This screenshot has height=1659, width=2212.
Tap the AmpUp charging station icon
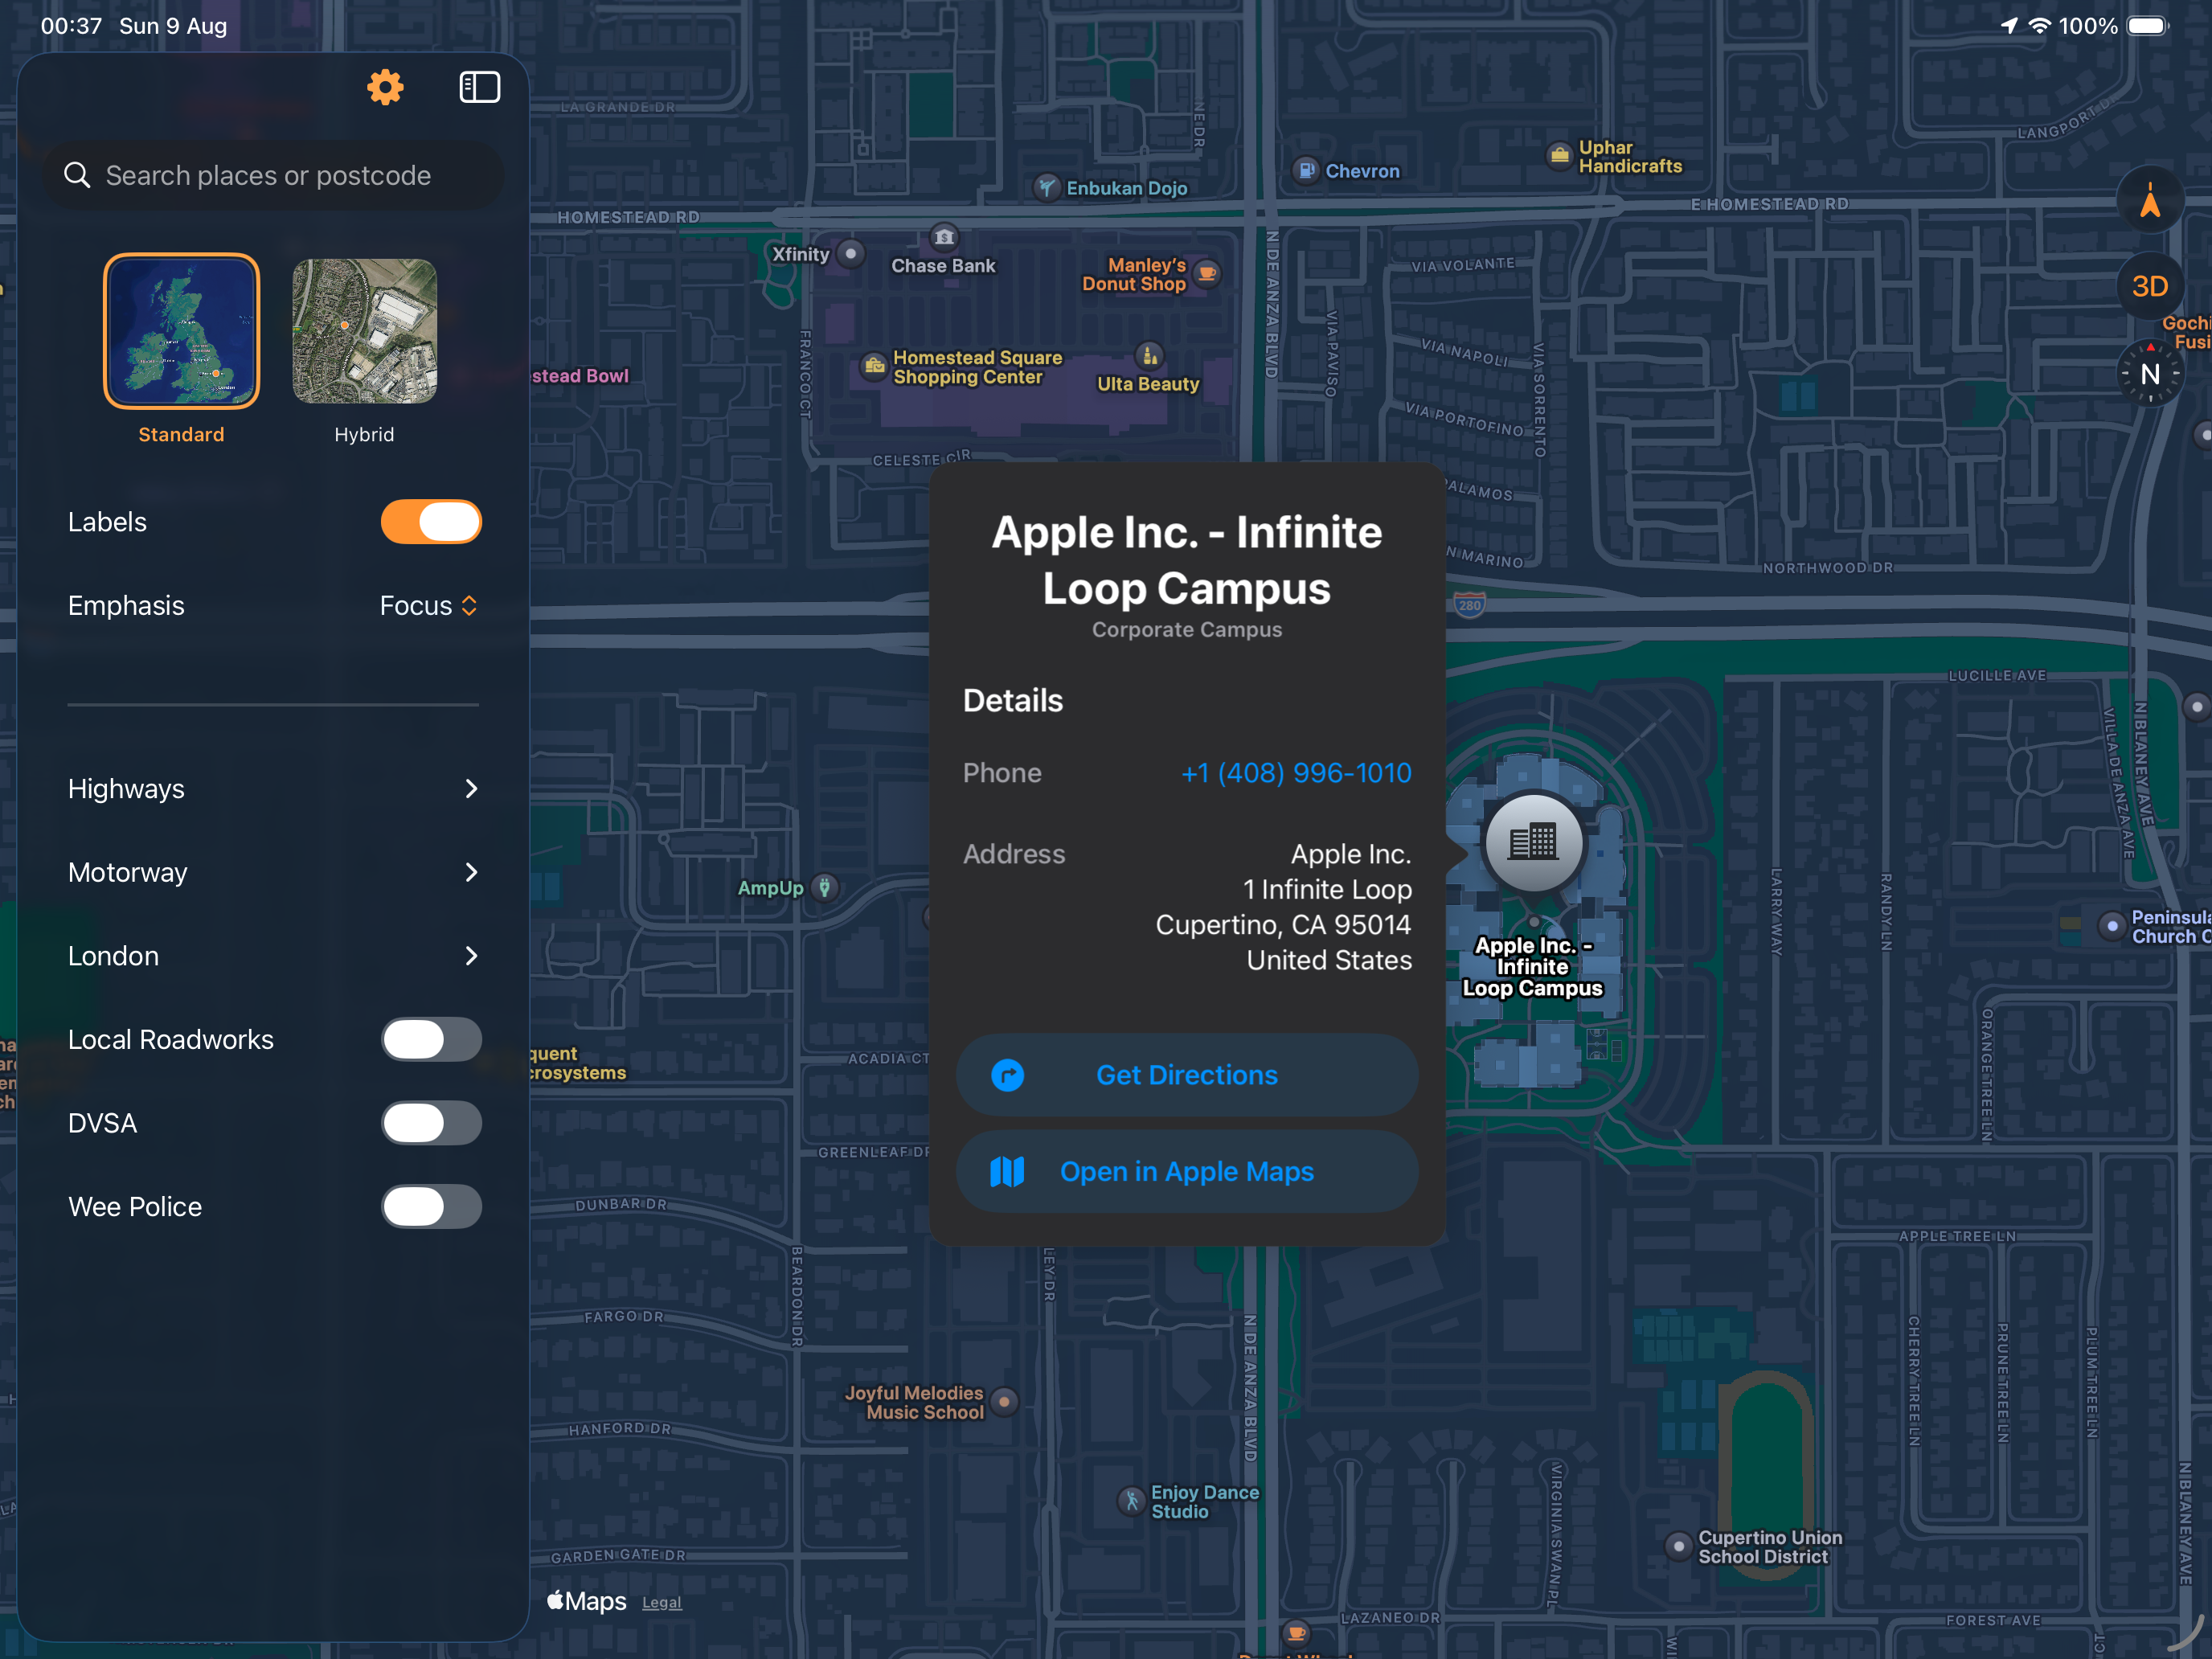click(x=825, y=887)
